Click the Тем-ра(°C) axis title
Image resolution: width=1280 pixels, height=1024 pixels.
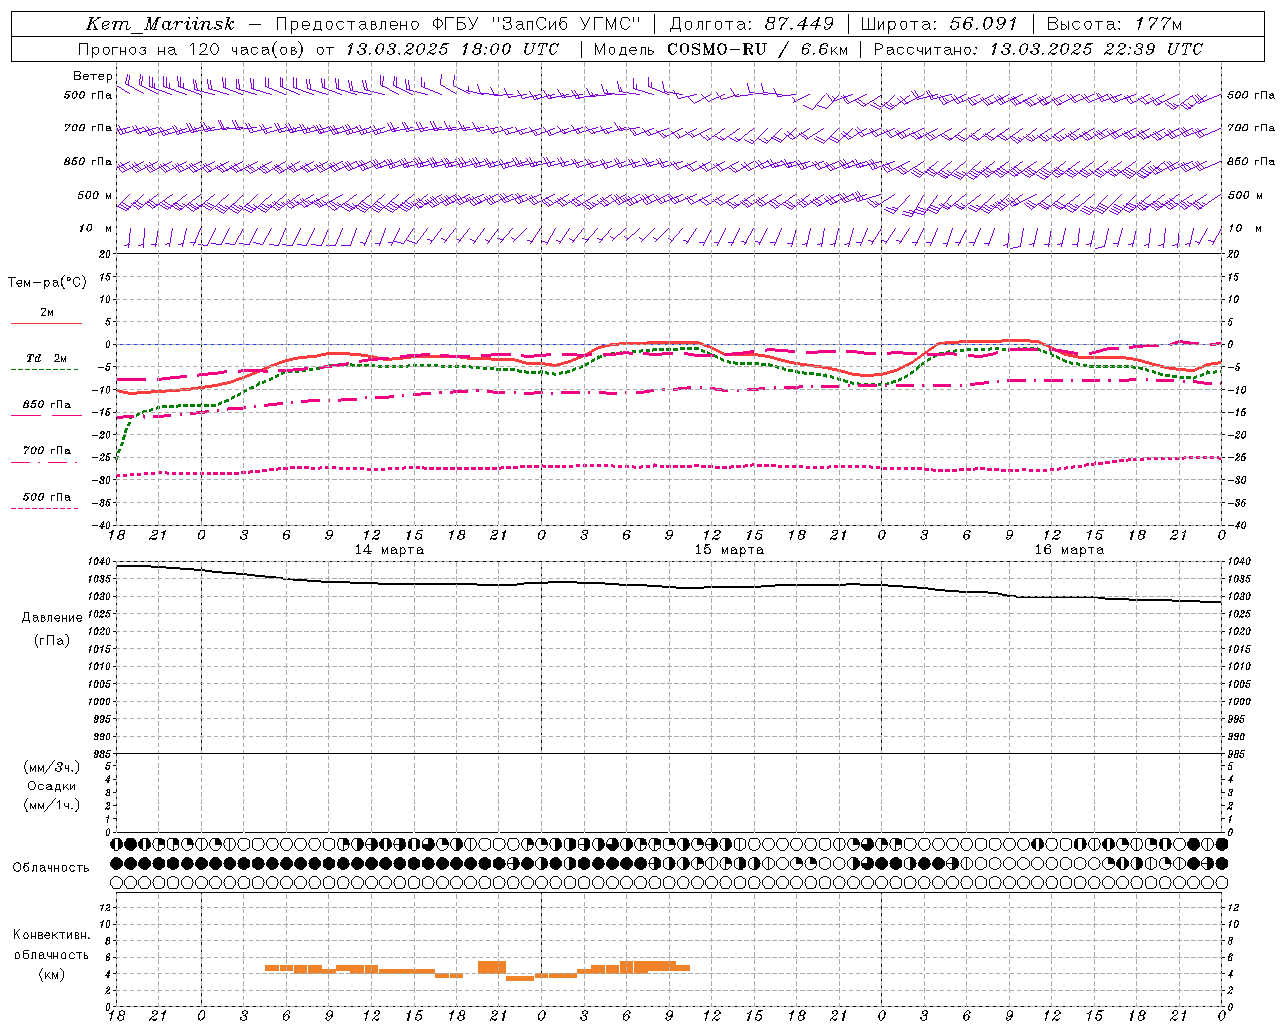(x=47, y=283)
